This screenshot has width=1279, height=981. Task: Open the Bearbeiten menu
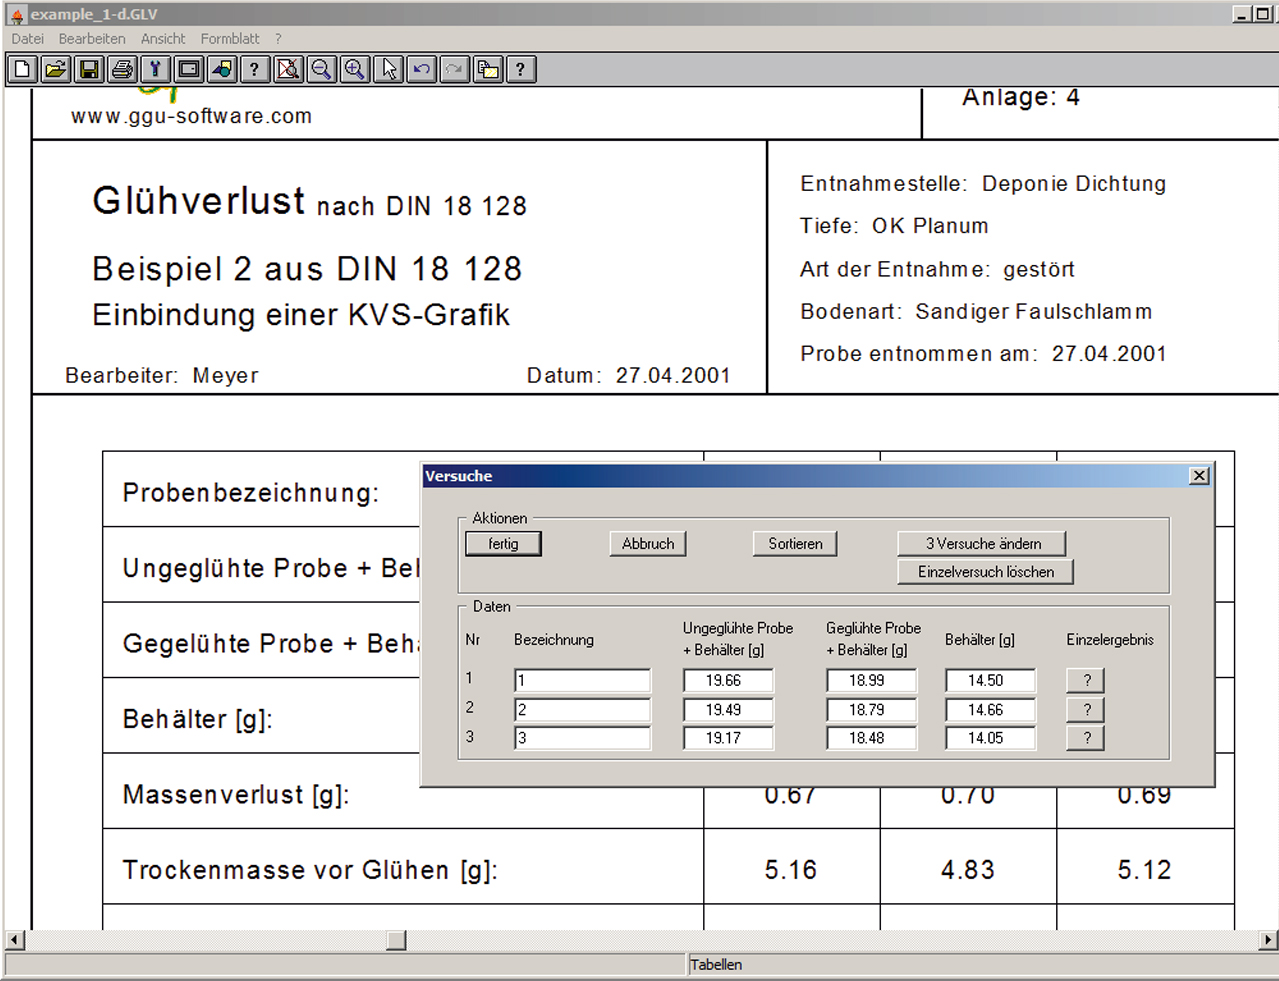tap(92, 39)
